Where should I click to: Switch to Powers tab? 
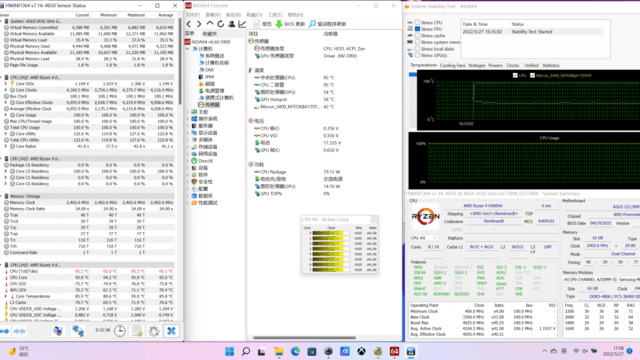coord(496,65)
